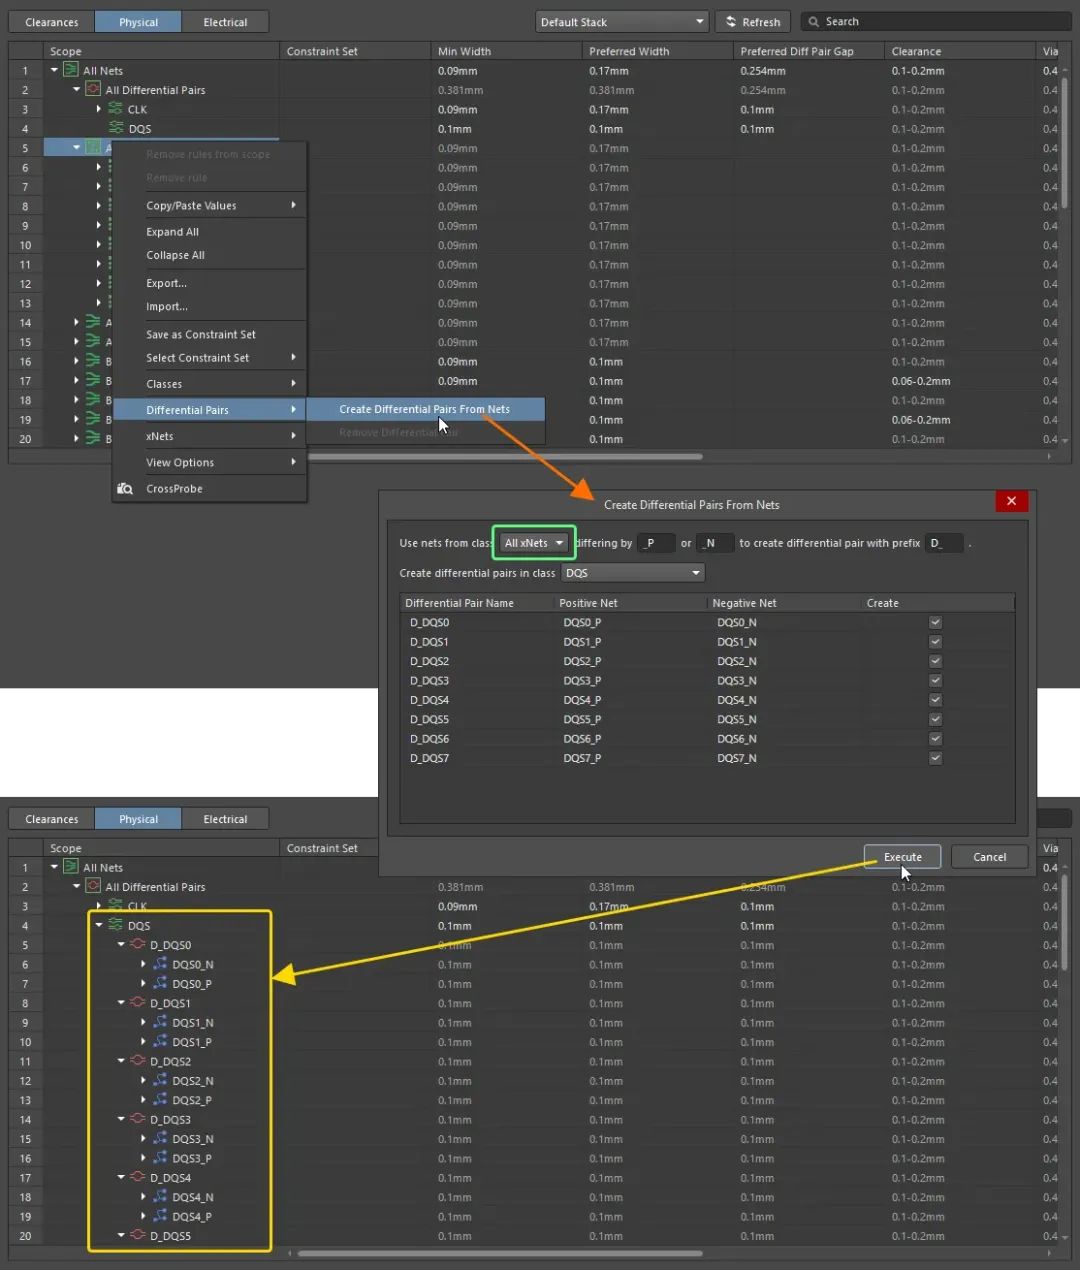Choose Save as Constraint Set
The height and width of the screenshot is (1270, 1080).
[x=209, y=334]
